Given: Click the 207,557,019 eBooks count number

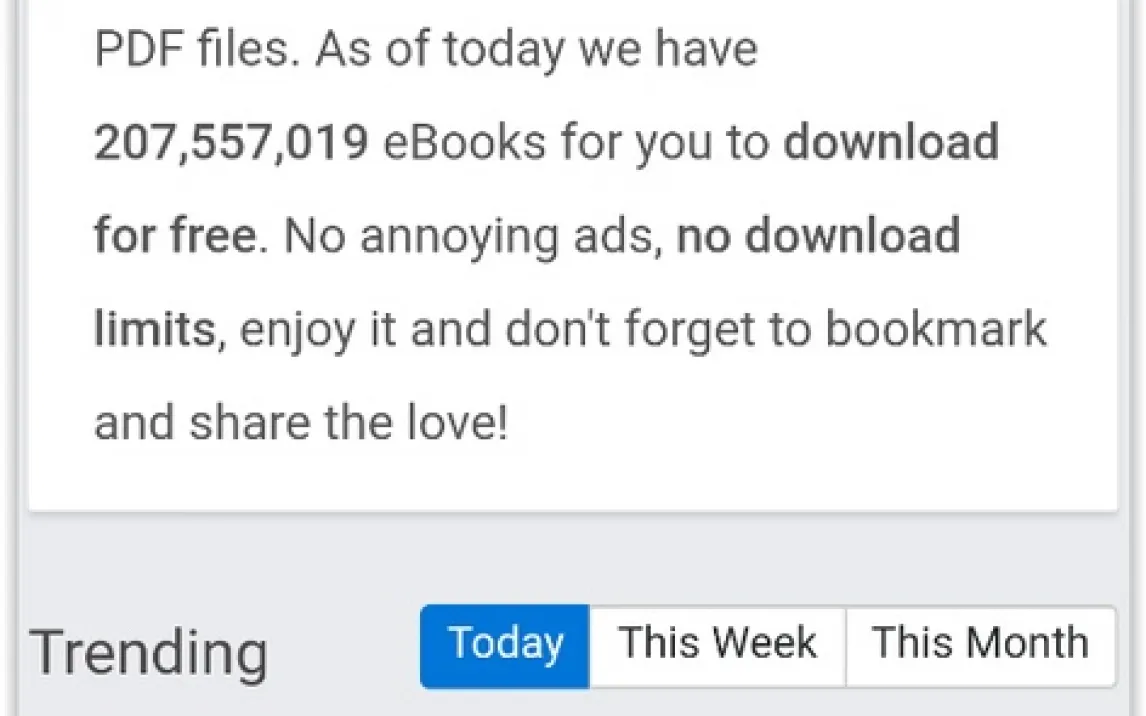Looking at the screenshot, I should (231, 144).
